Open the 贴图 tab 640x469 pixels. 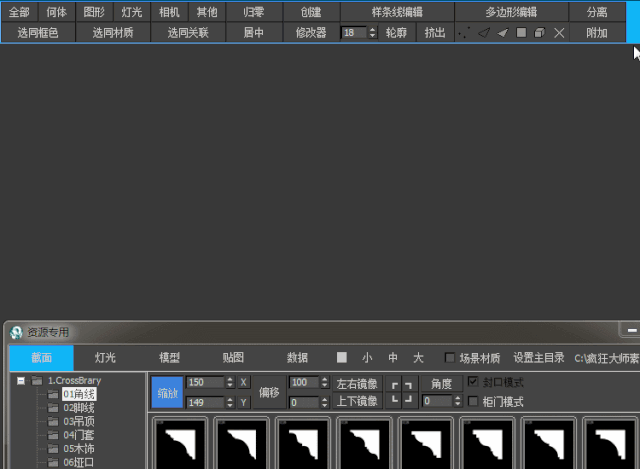point(233,358)
